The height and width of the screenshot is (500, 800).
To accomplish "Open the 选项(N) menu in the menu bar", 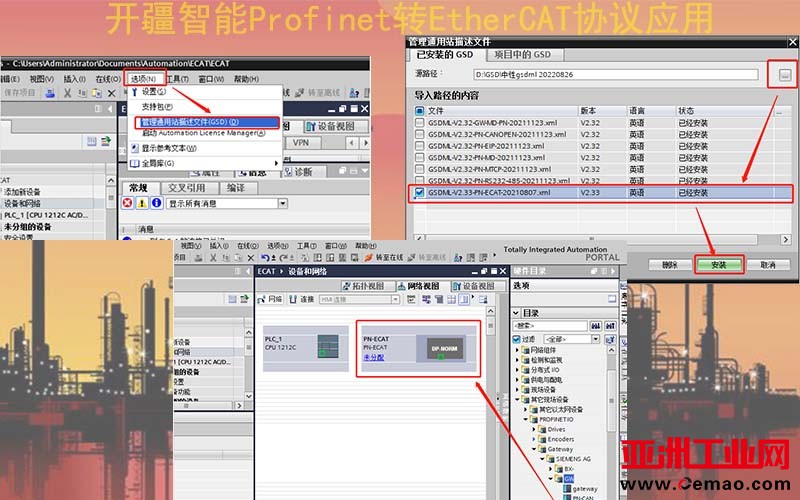I will click(143, 79).
